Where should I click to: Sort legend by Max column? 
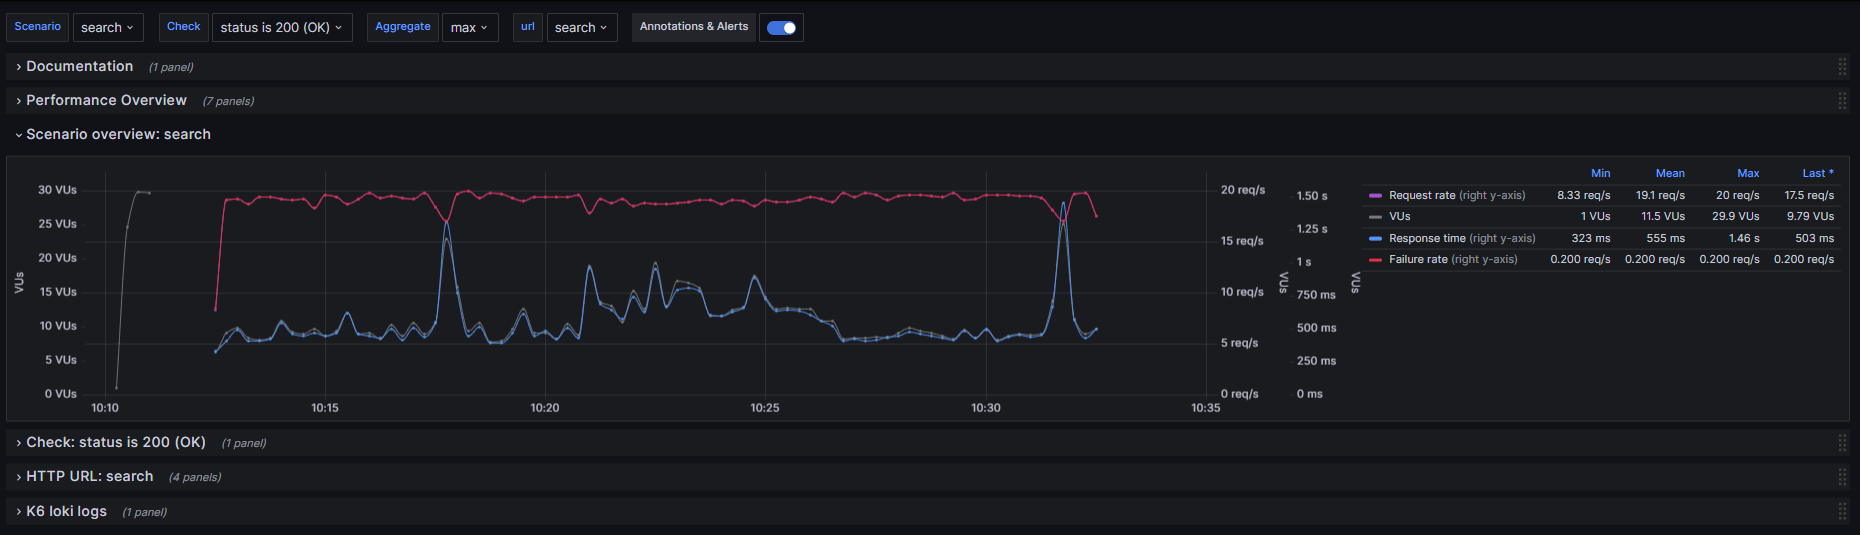tap(1747, 173)
